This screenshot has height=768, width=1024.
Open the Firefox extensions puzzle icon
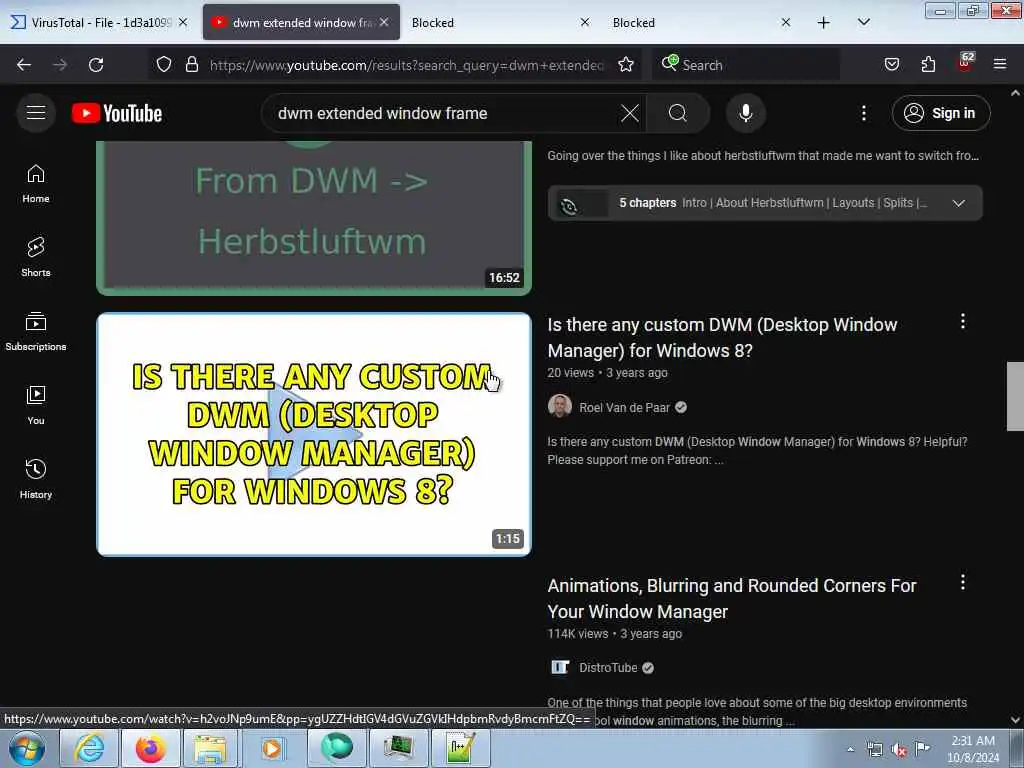click(x=928, y=65)
